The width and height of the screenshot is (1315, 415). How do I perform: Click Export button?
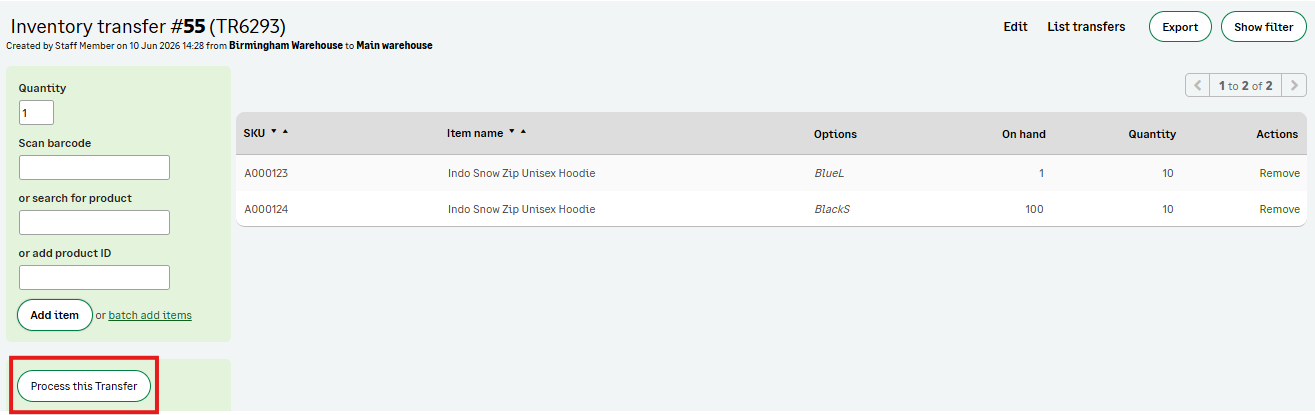pyautogui.click(x=1180, y=27)
